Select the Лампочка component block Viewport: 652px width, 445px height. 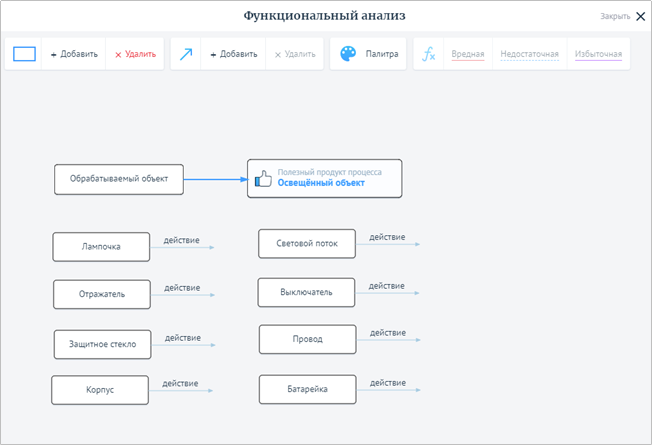click(x=101, y=247)
